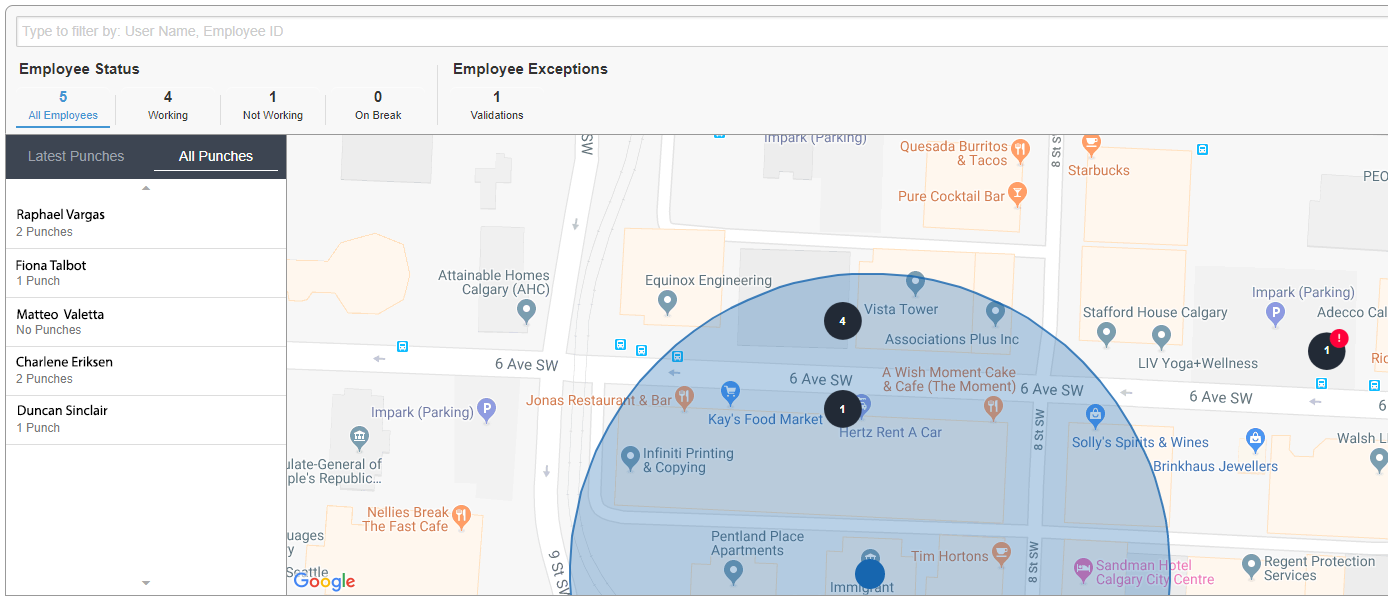1388x600 pixels.
Task: Click the punch cluster marker showing 4
Action: pyautogui.click(x=843, y=321)
